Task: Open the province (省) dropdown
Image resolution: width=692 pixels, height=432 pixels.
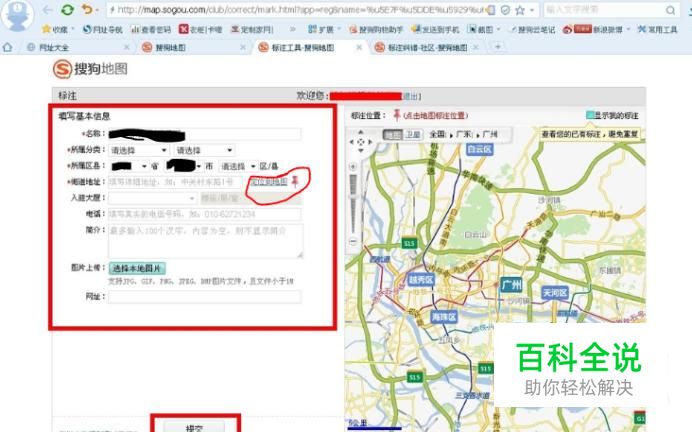Action: (129, 166)
